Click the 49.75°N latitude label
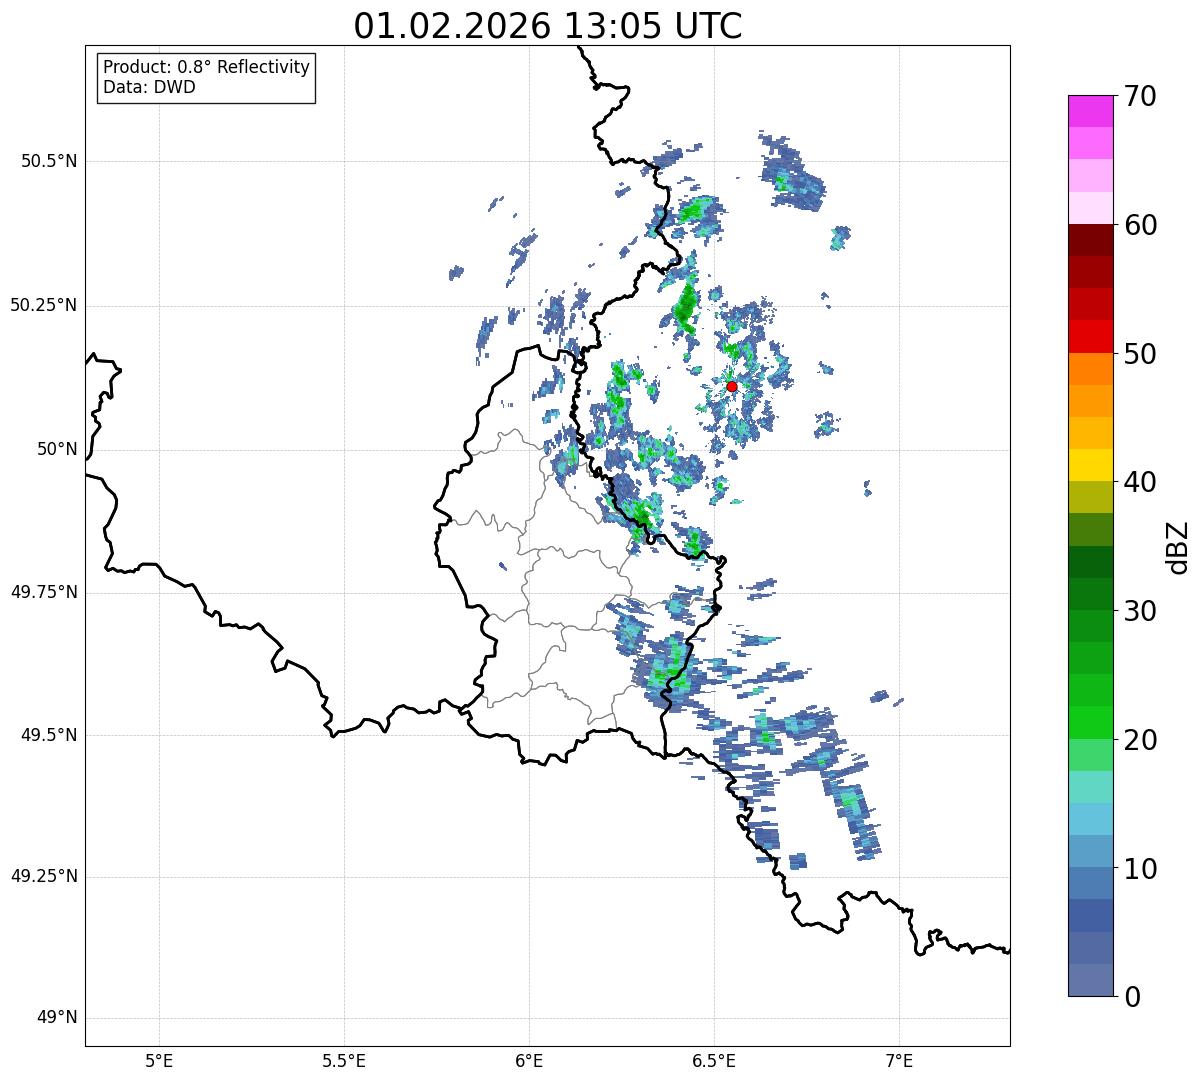 (x=44, y=592)
